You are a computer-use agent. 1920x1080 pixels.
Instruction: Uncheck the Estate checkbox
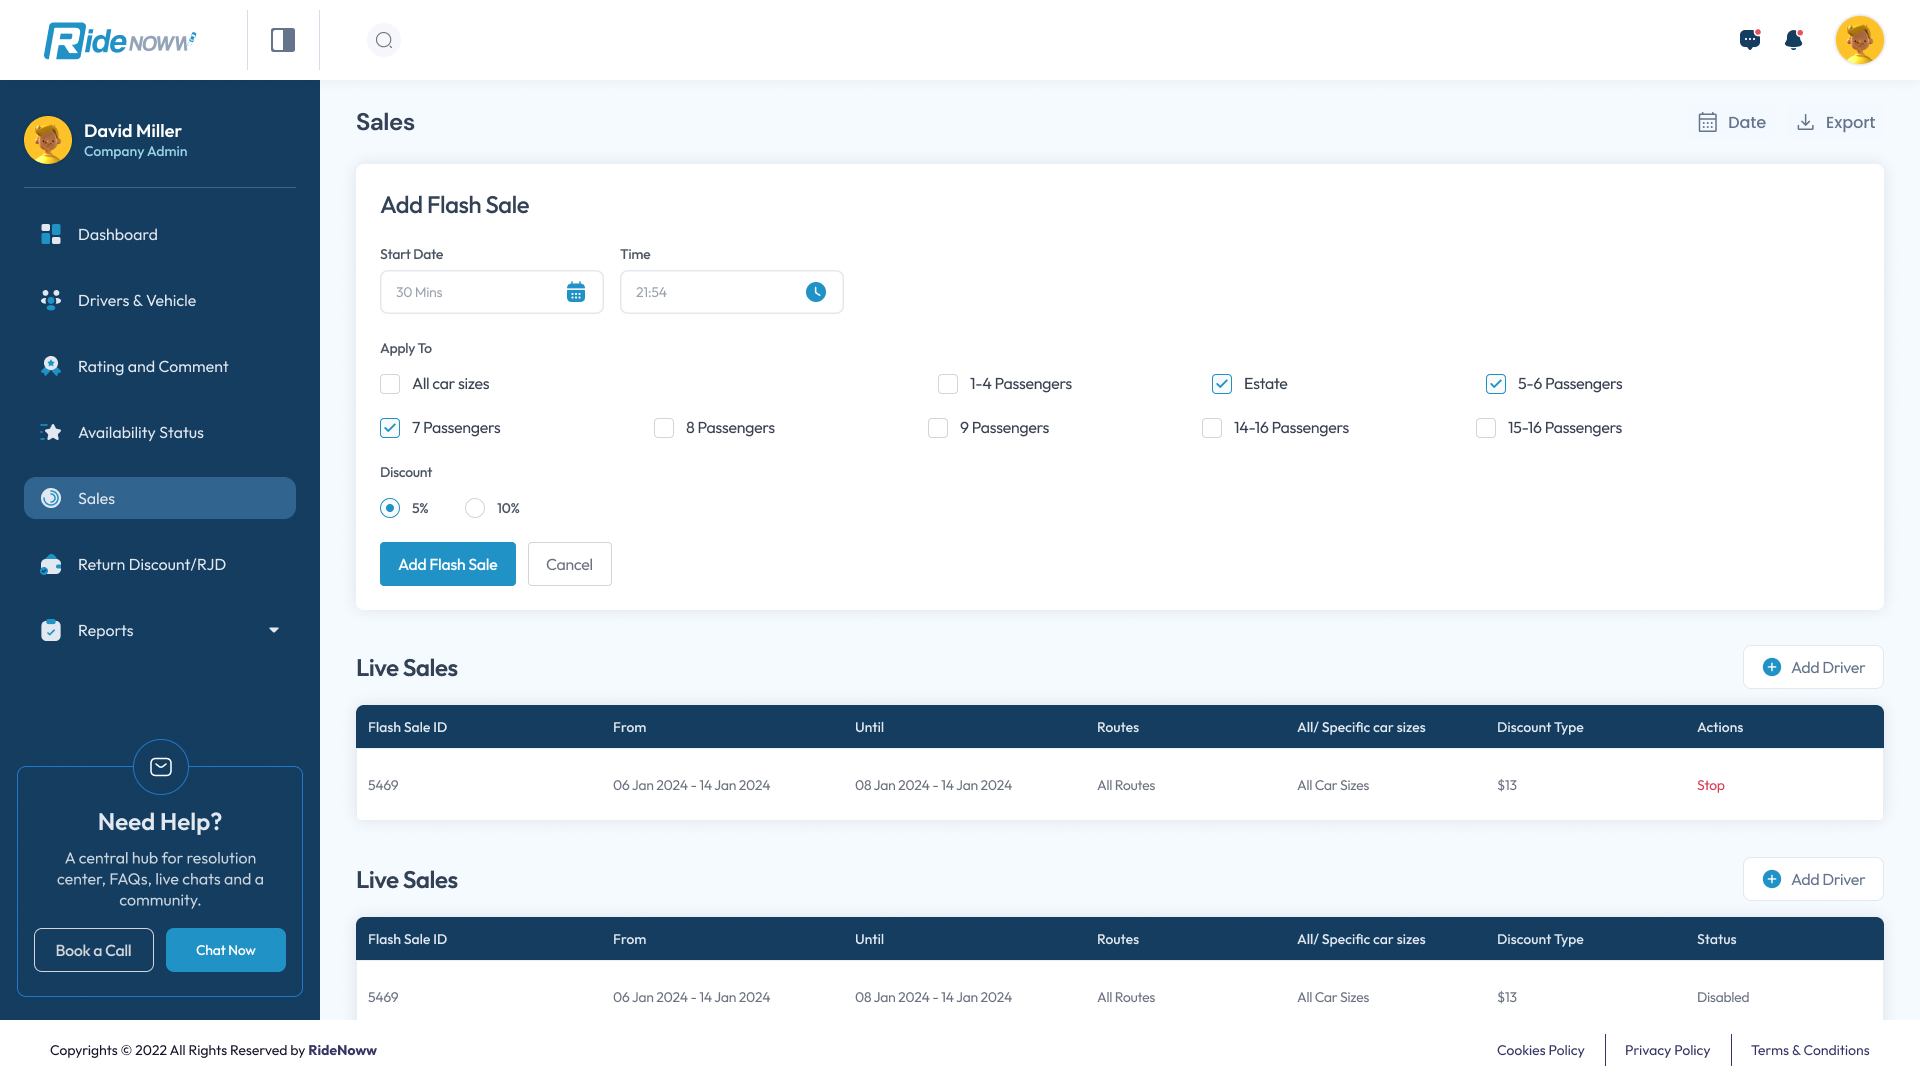[1222, 384]
